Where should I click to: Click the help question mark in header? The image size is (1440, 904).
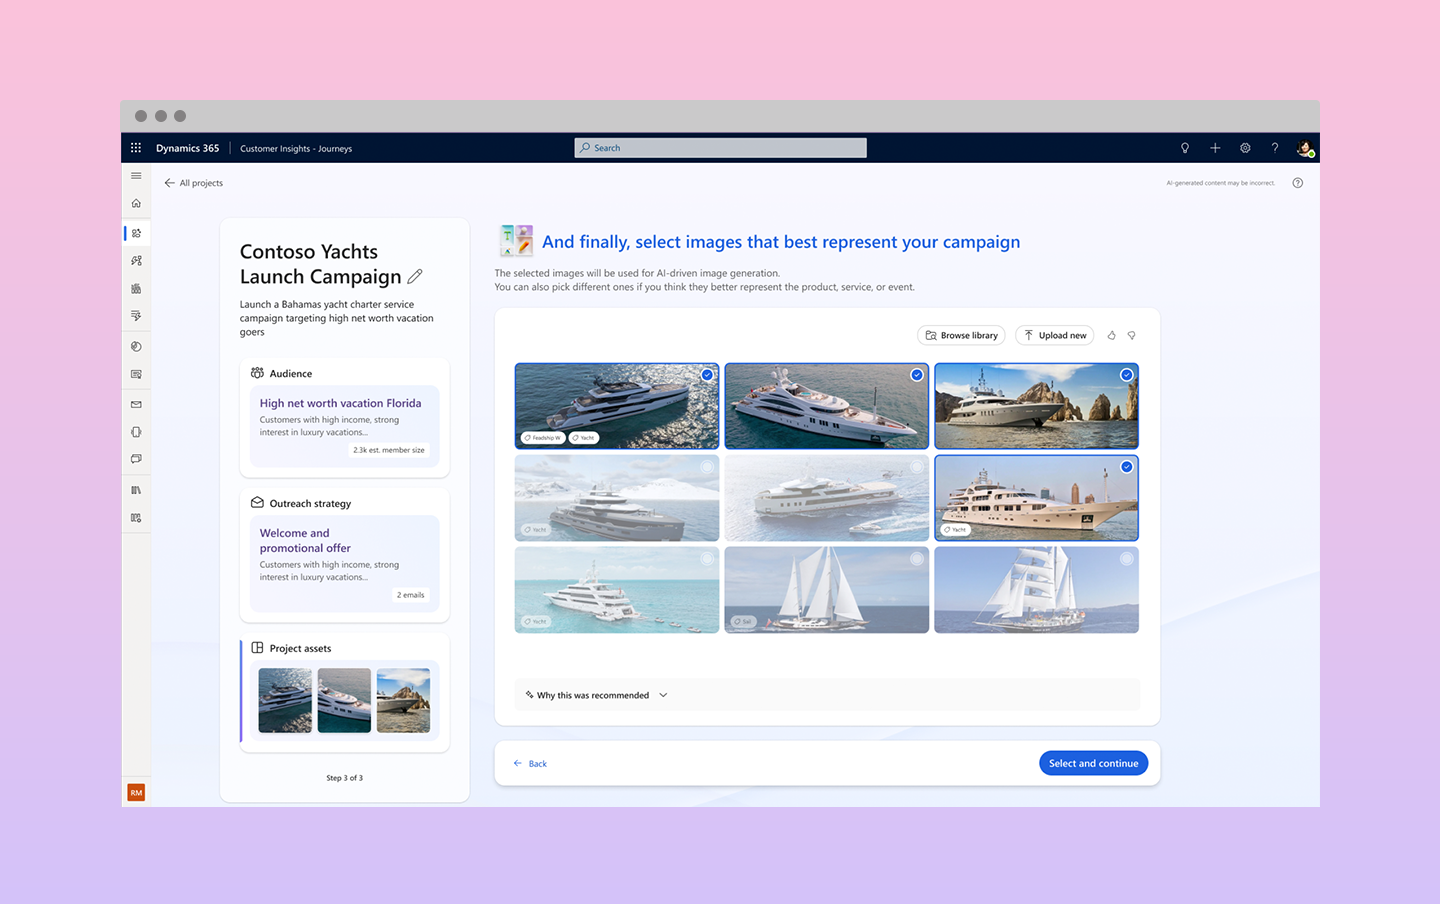pos(1275,148)
